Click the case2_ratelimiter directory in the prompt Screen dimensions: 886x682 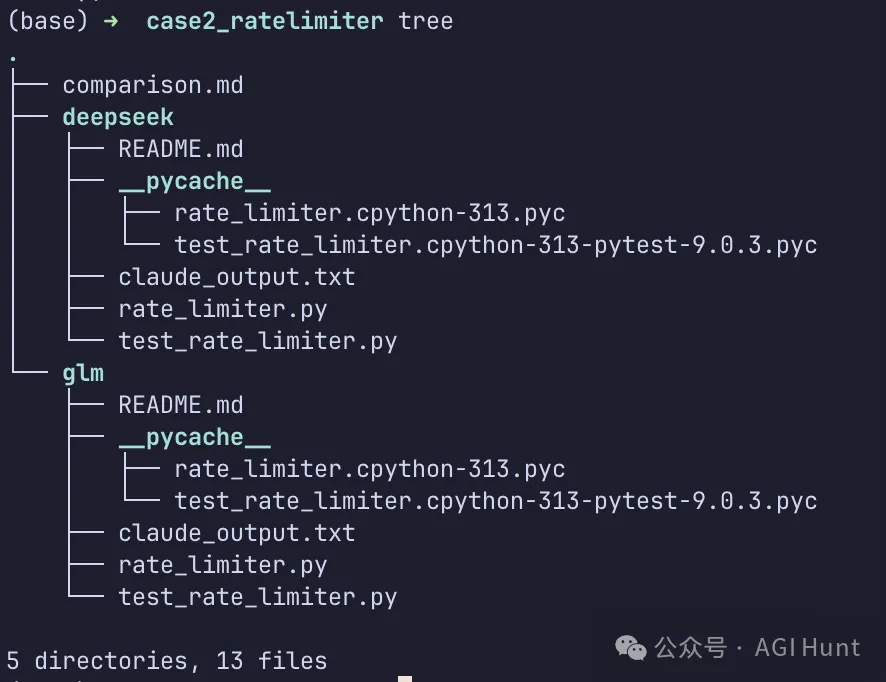pyautogui.click(x=264, y=21)
